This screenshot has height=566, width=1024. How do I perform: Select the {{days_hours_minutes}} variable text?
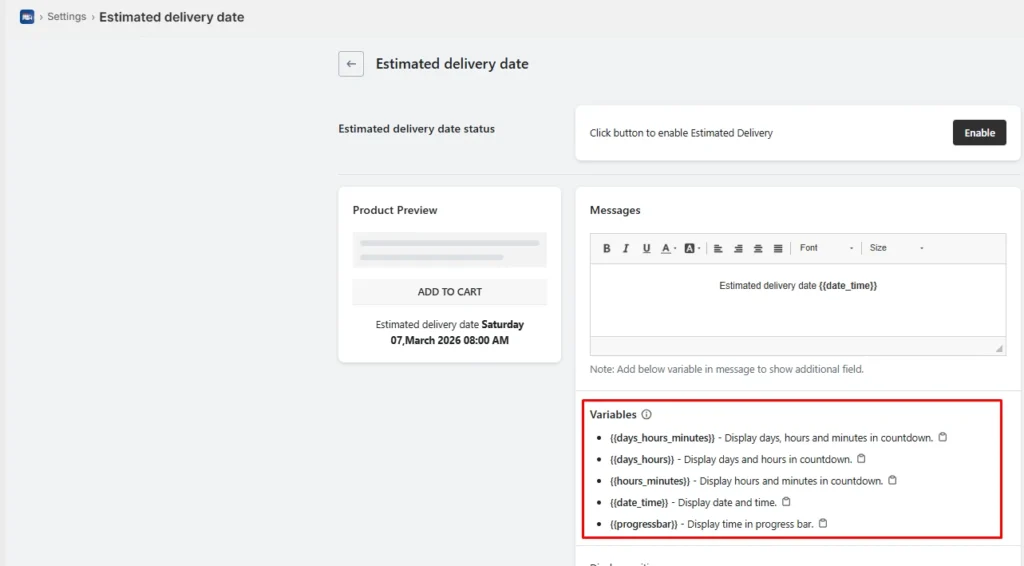point(662,438)
